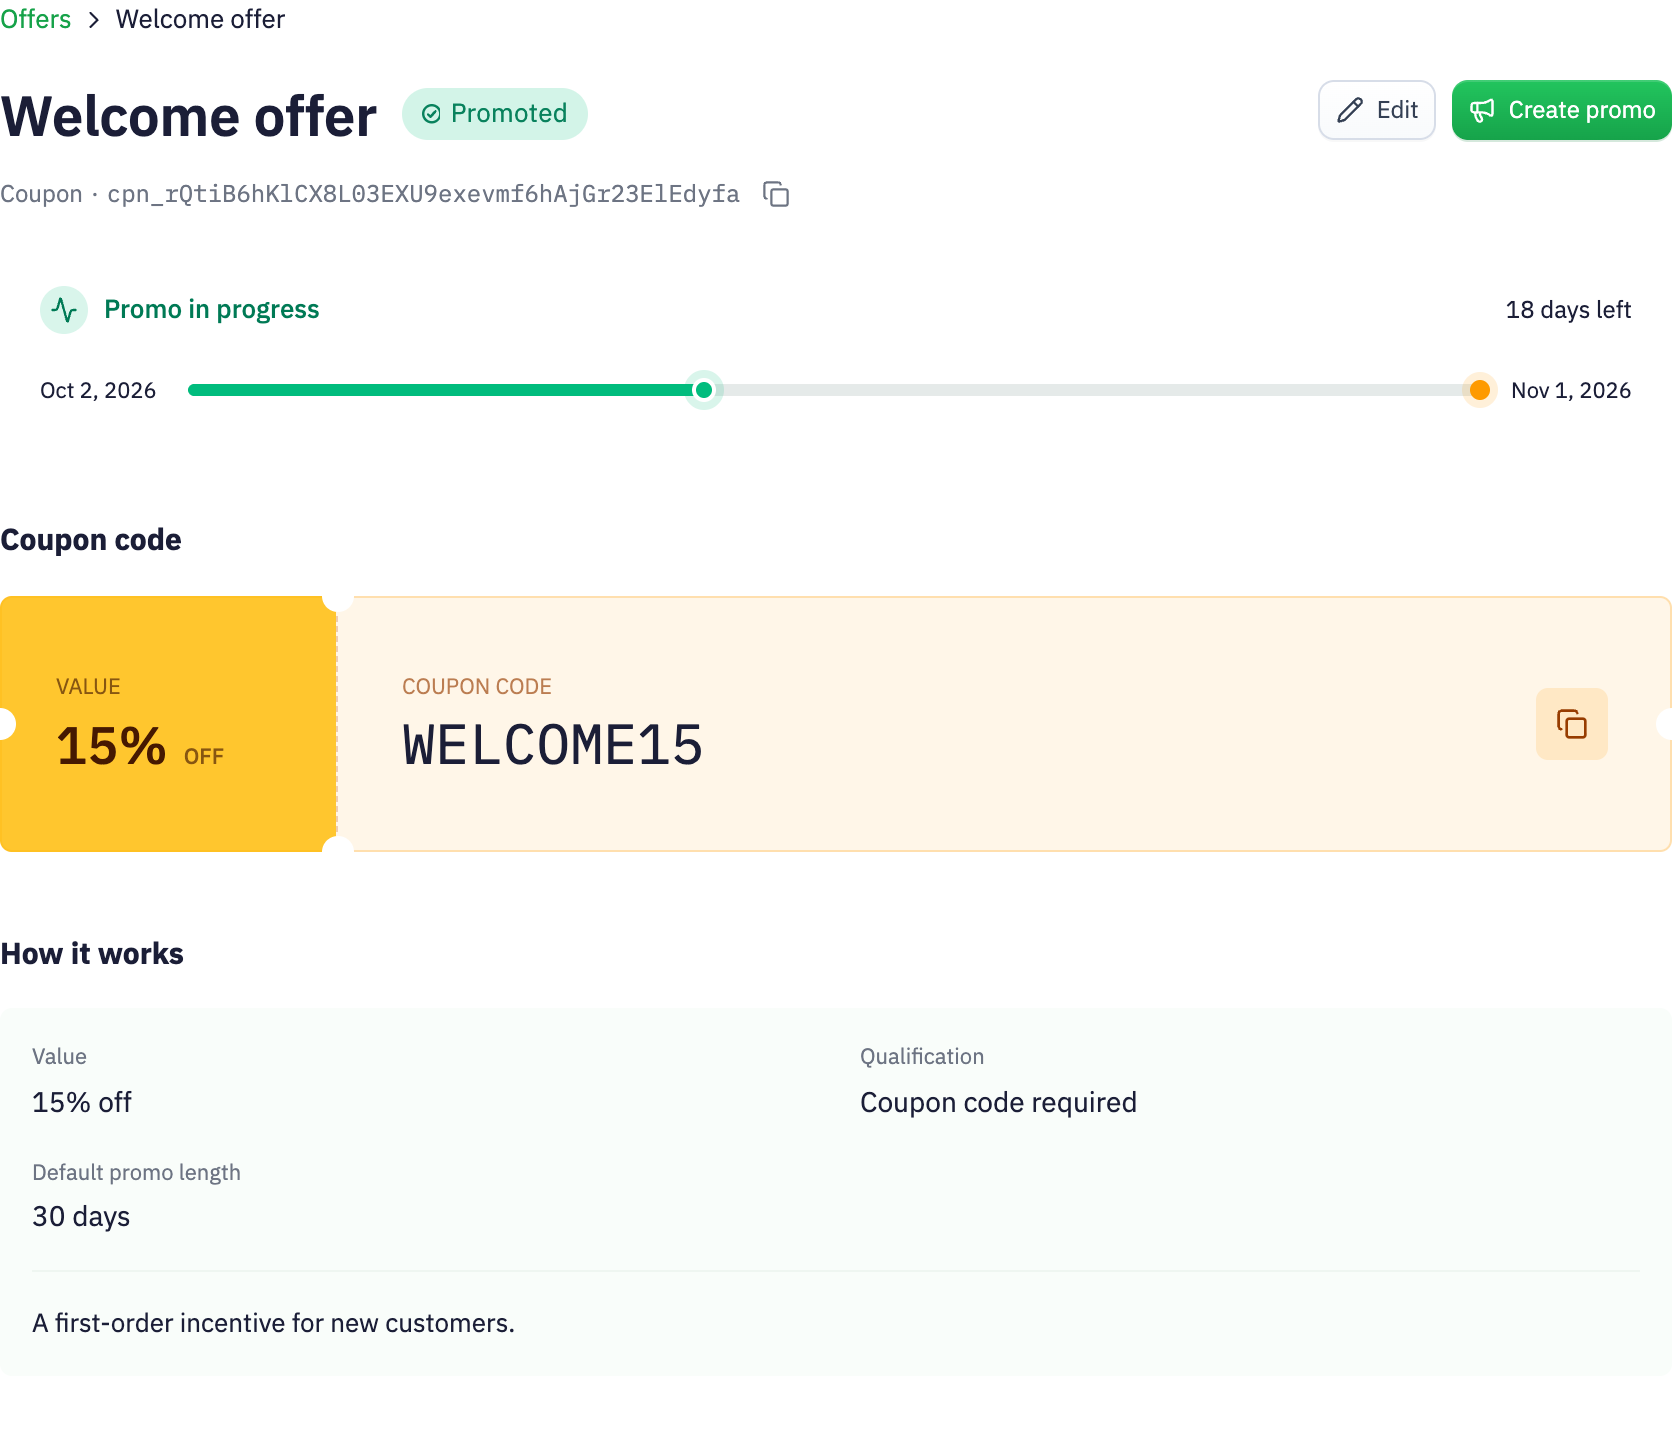The image size is (1672, 1440).
Task: Click the coupon ID text cpn_rQtiB6hK…
Action: point(424,194)
